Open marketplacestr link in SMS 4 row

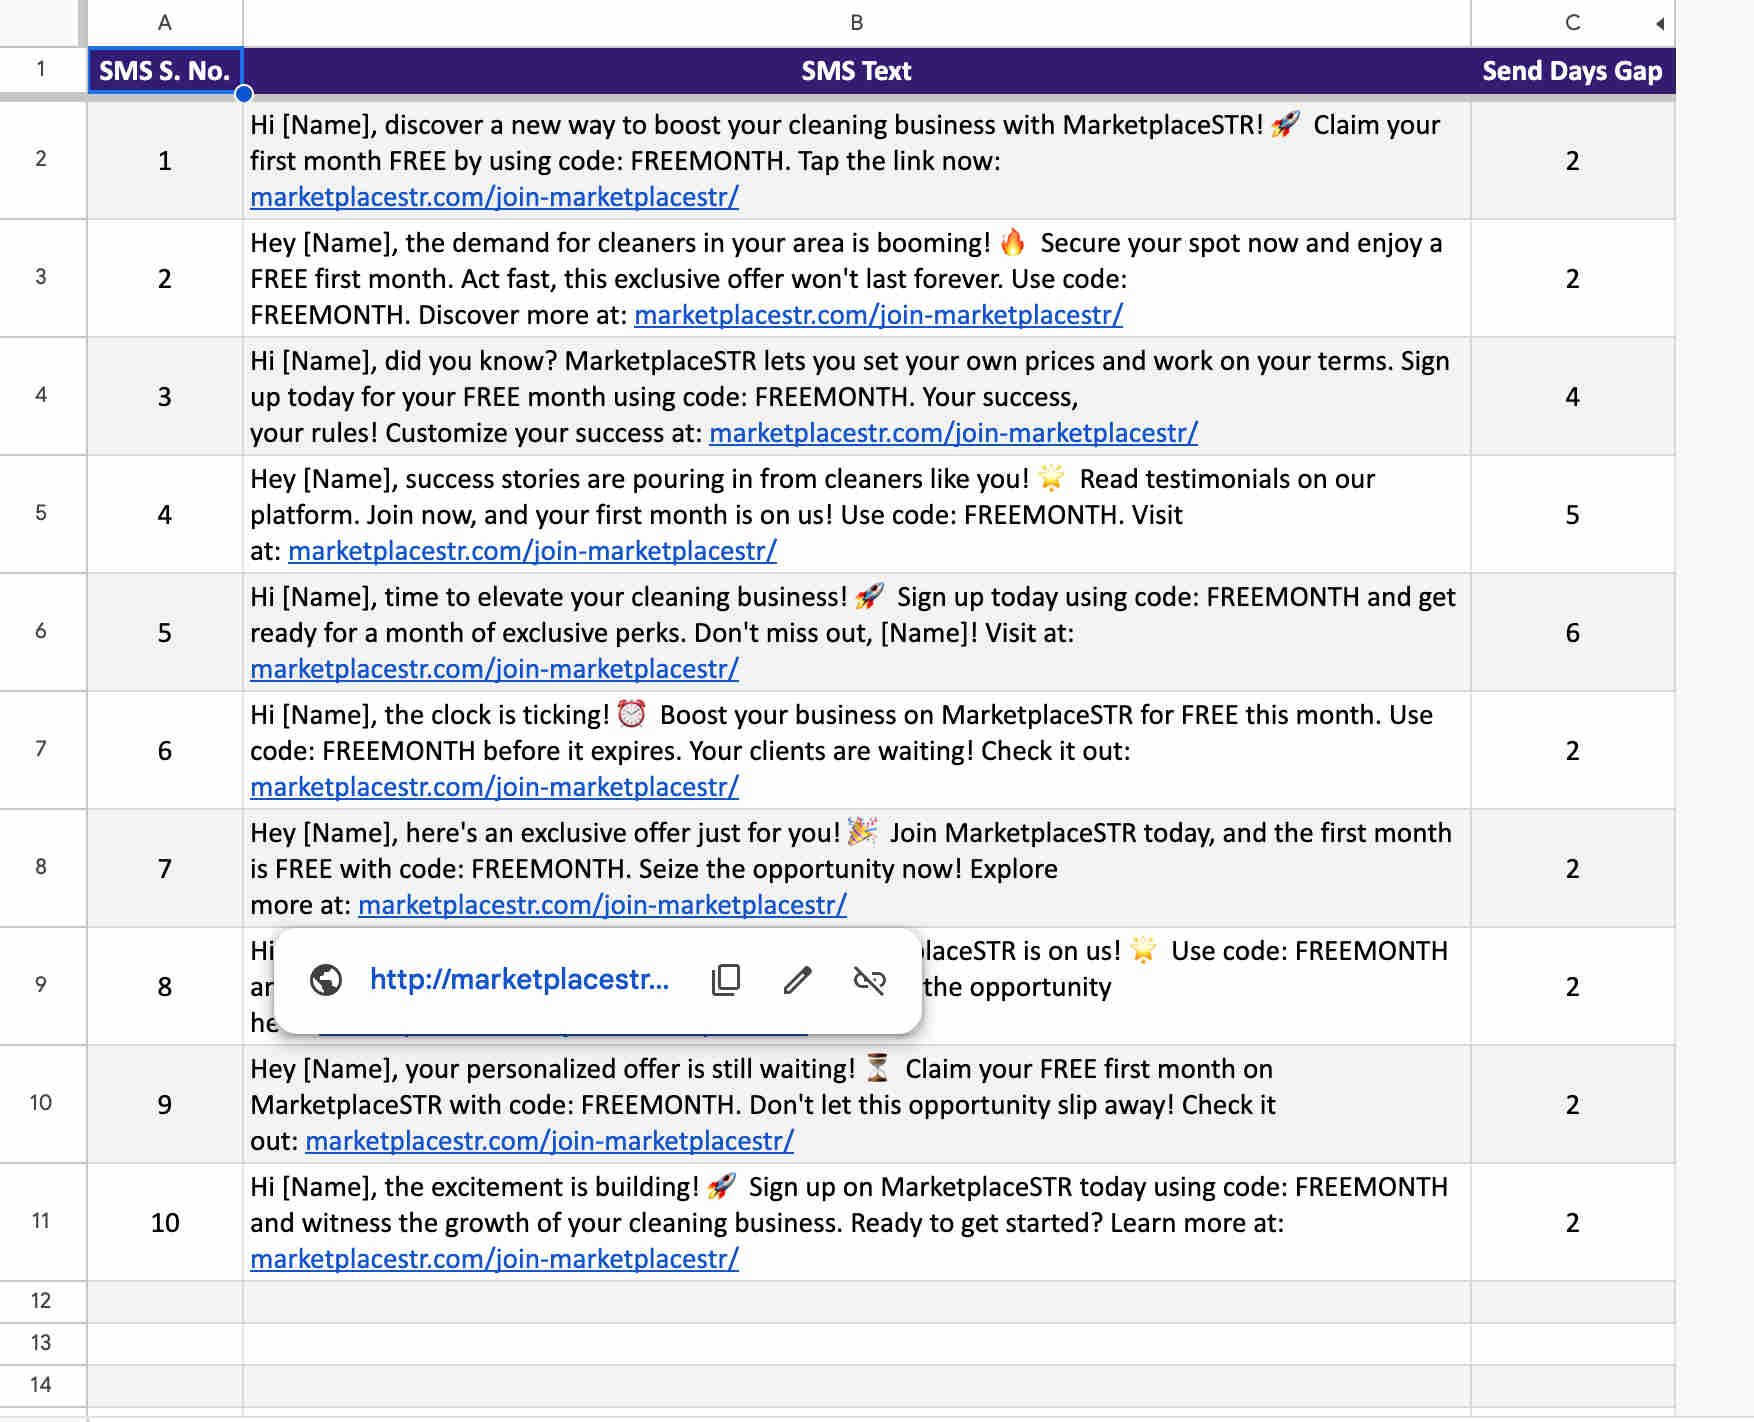[x=532, y=551]
